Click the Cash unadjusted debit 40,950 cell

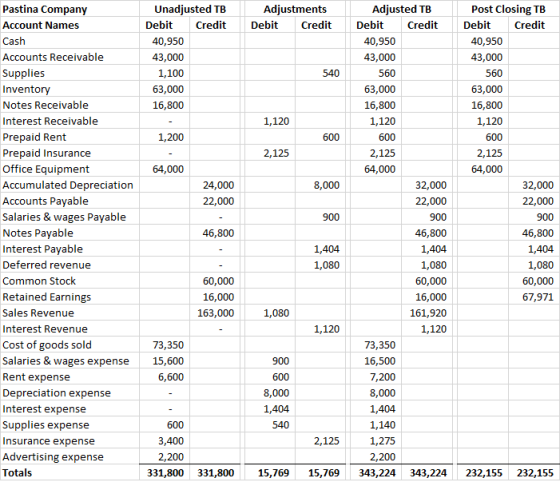pos(164,41)
